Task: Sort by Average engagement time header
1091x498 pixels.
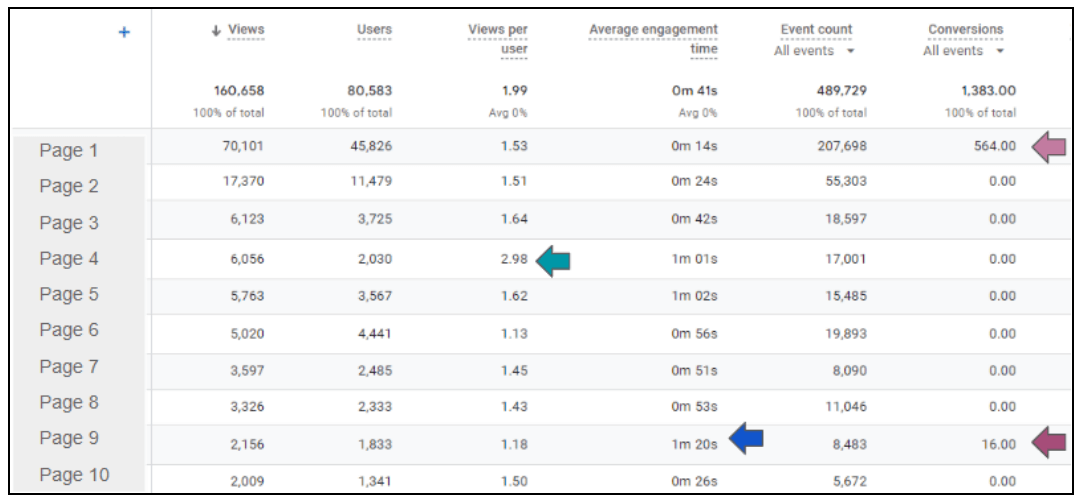Action: tap(653, 38)
